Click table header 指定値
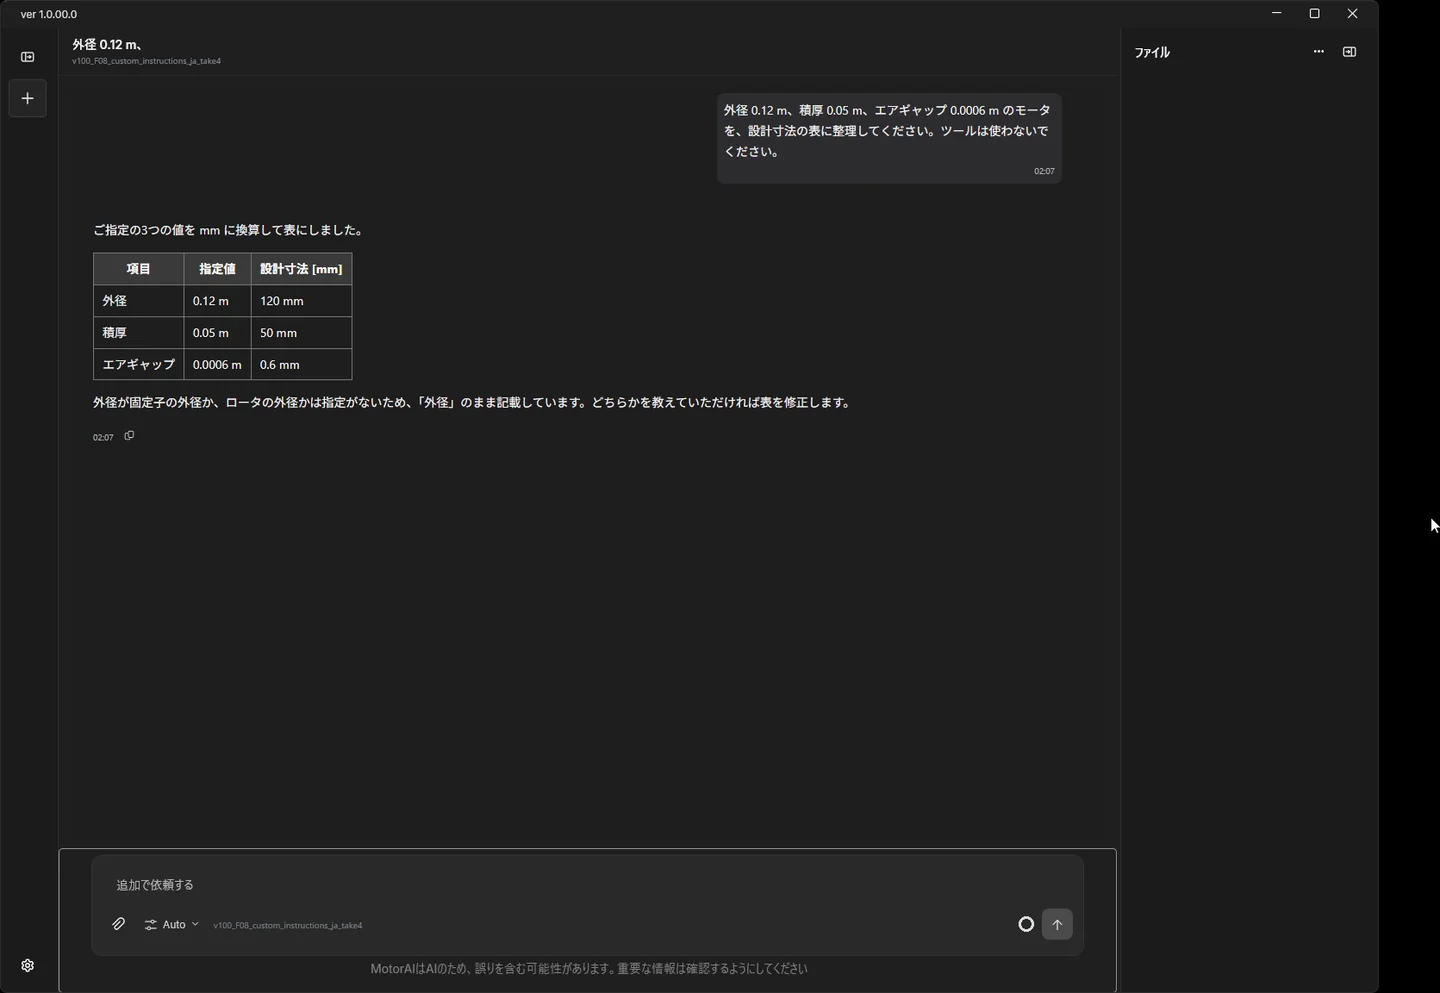Screen dimensions: 1440x993 tap(217, 269)
